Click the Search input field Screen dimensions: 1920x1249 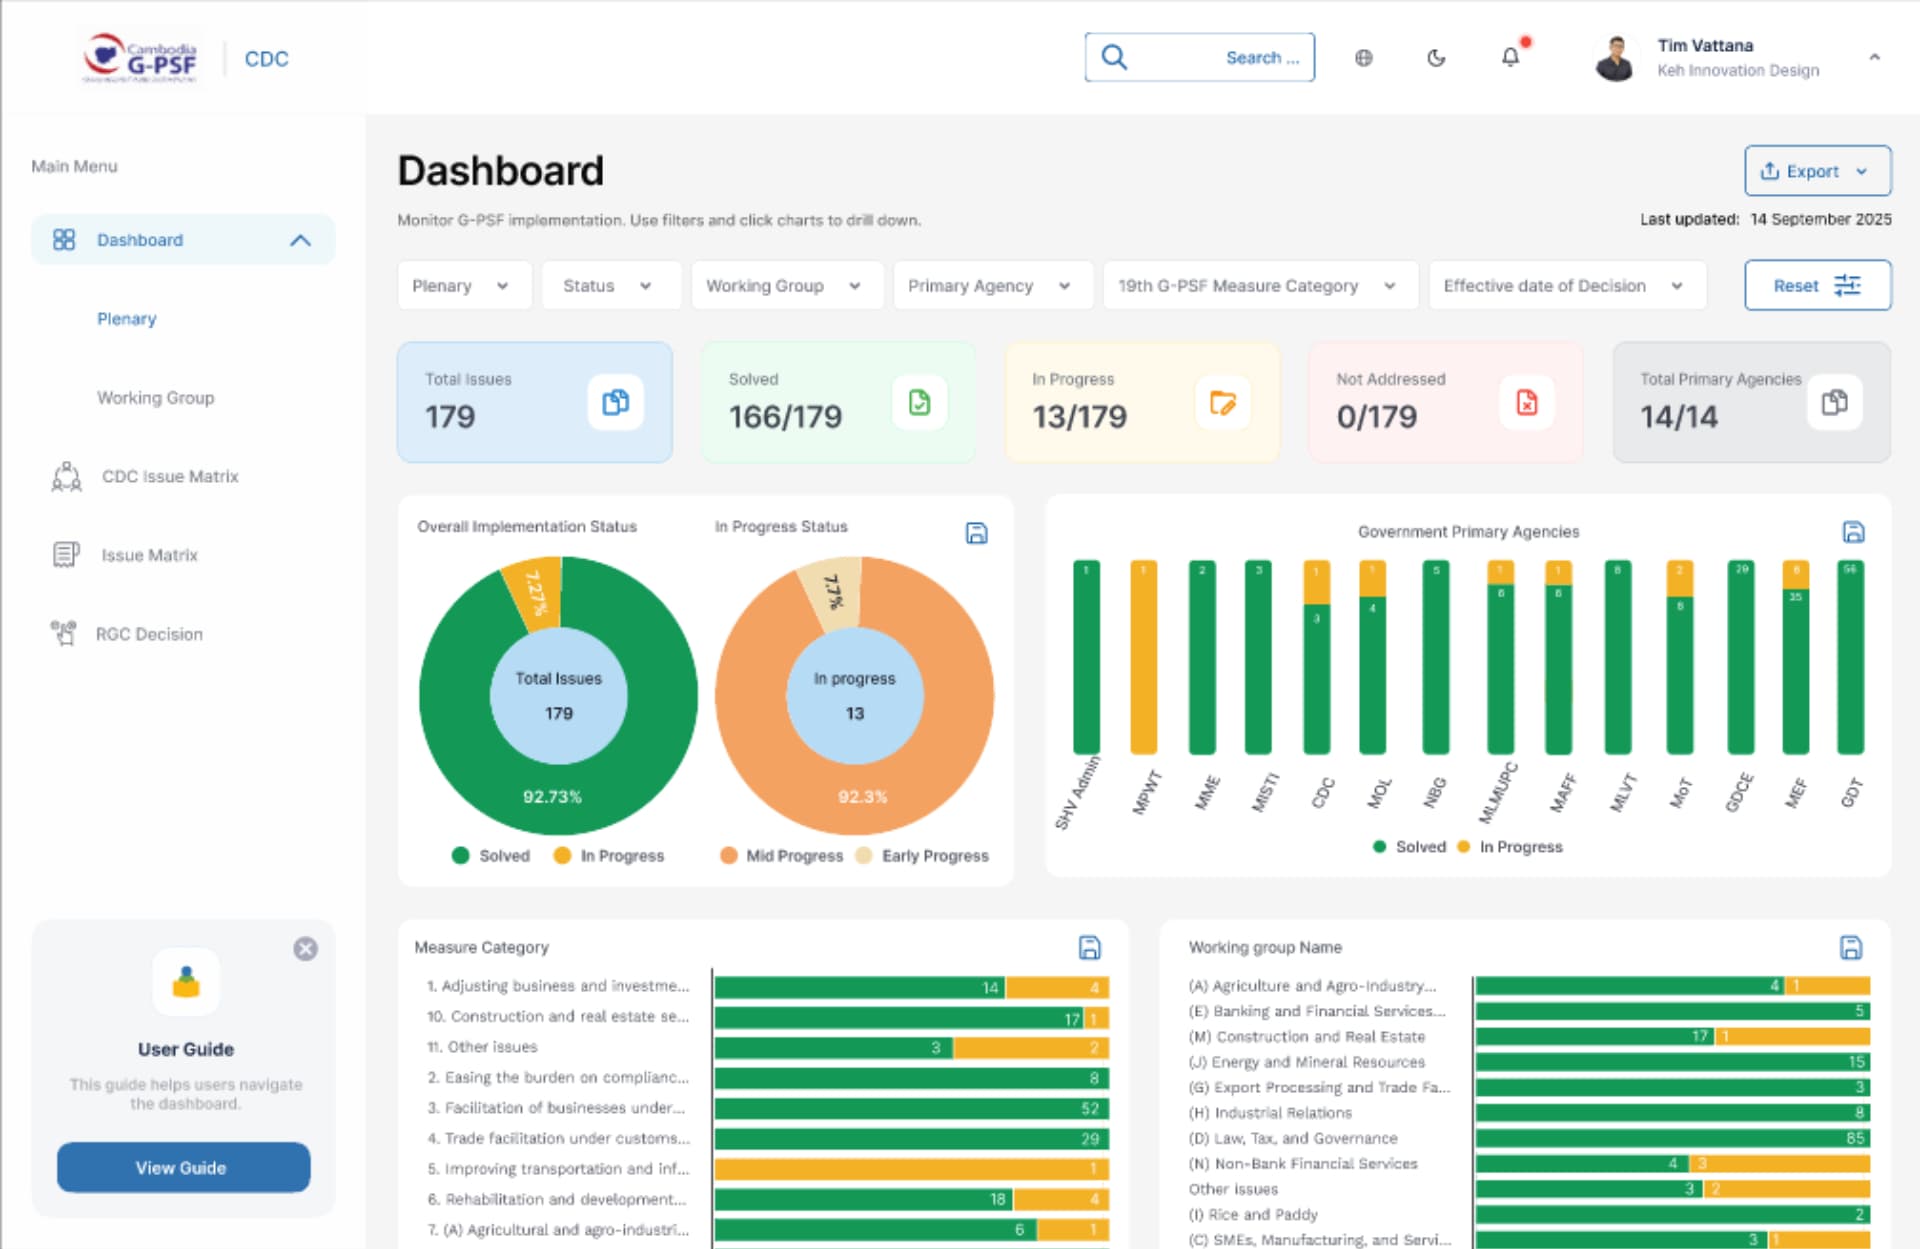coord(1199,58)
